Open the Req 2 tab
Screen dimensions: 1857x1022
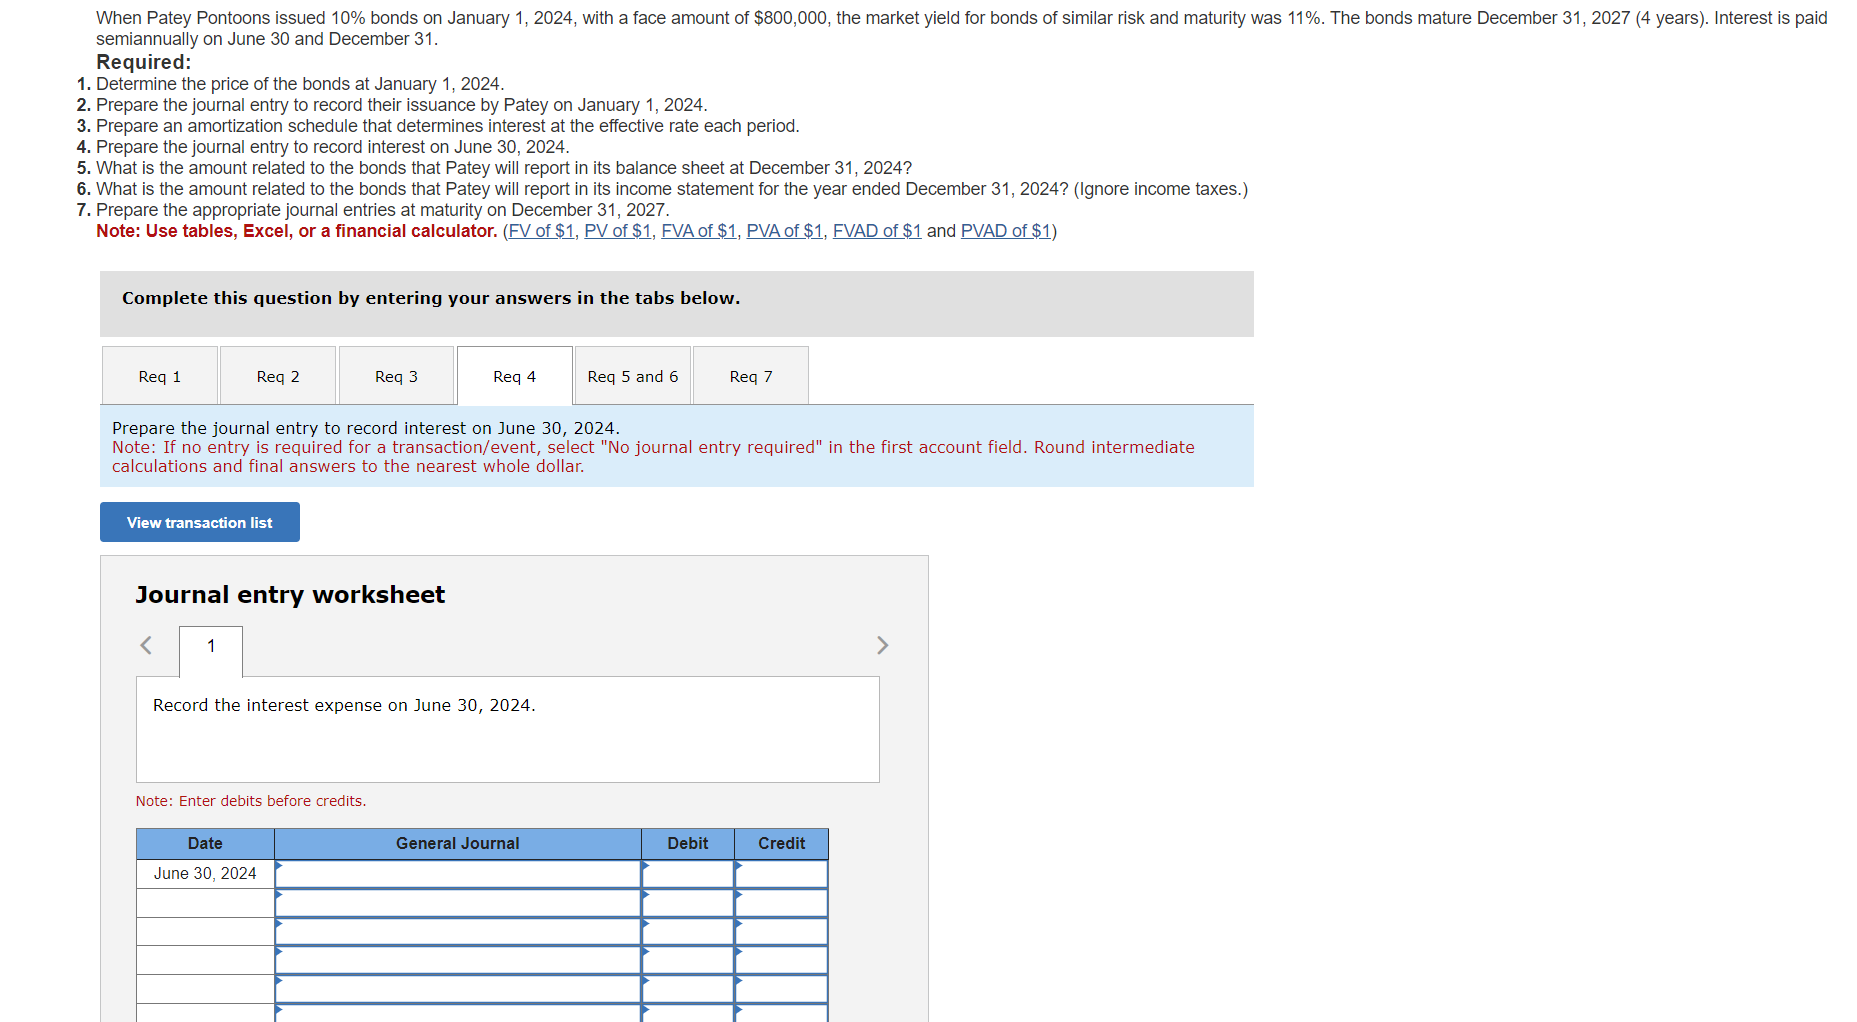(x=278, y=376)
